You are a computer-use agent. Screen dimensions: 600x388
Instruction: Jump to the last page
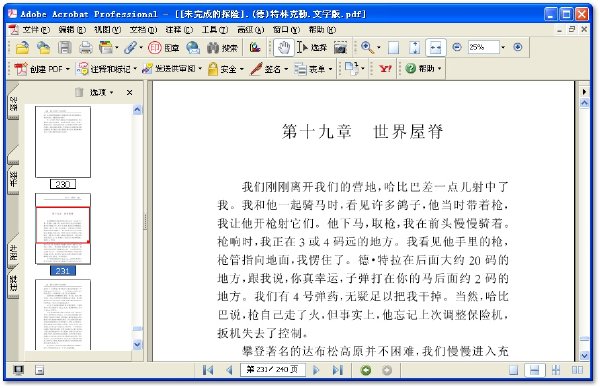coord(338,370)
